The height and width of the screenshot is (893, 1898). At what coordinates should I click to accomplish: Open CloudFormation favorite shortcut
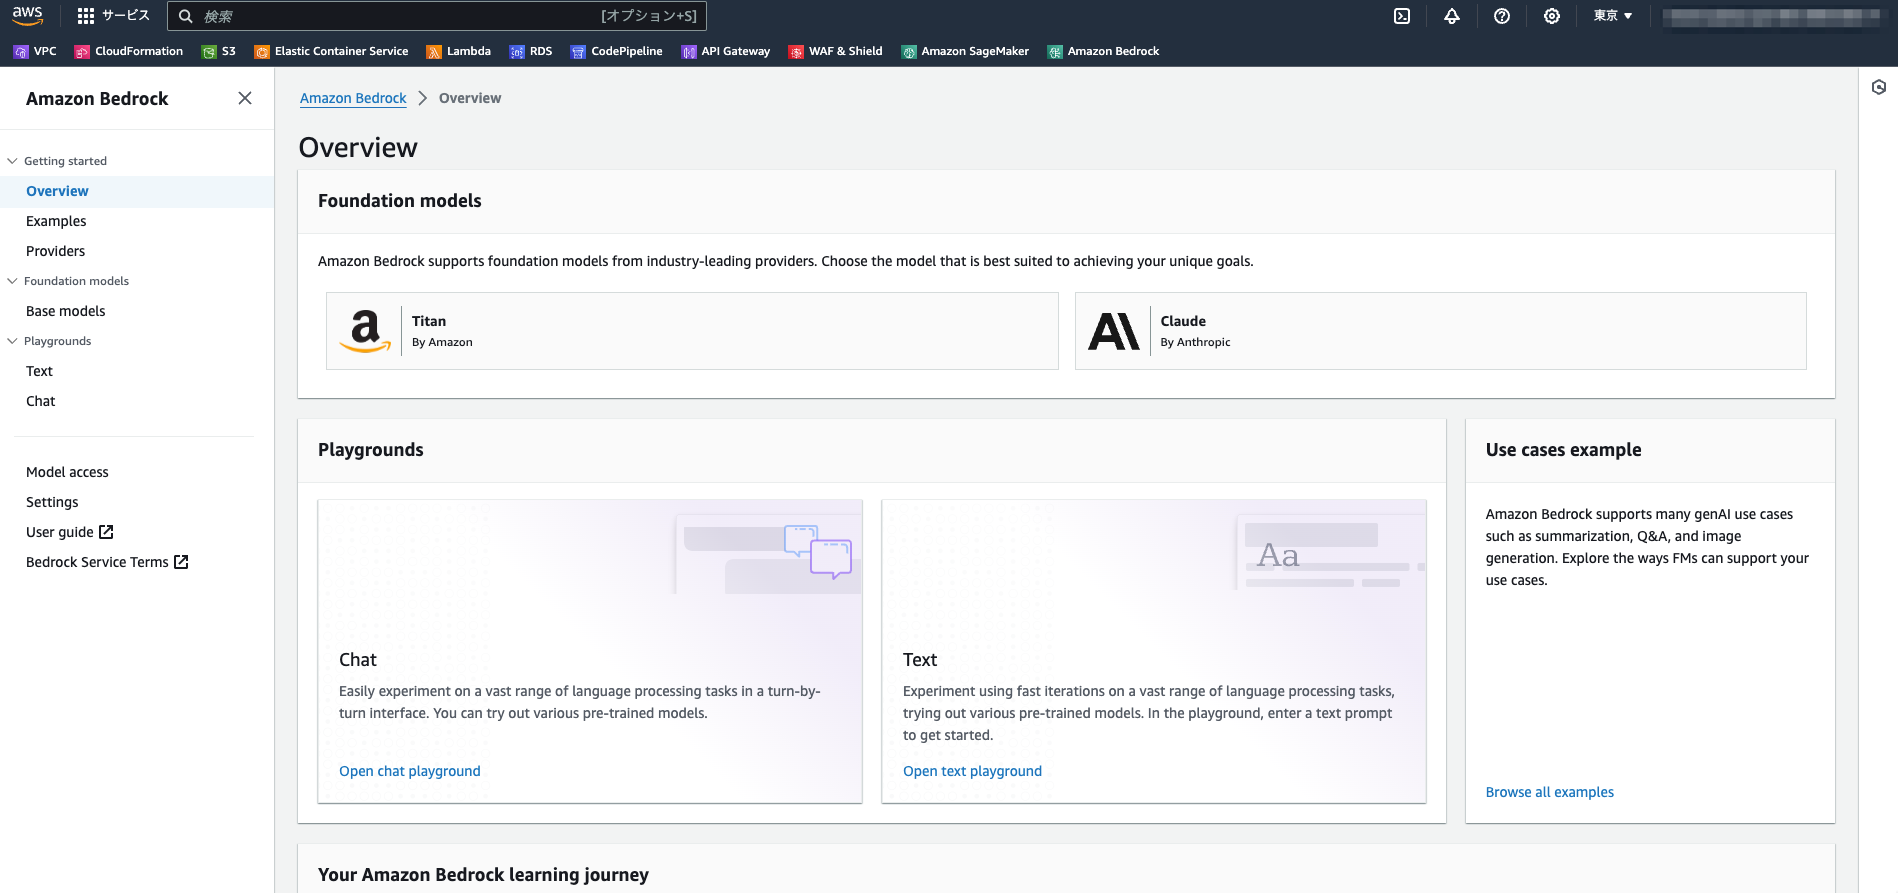click(x=129, y=52)
